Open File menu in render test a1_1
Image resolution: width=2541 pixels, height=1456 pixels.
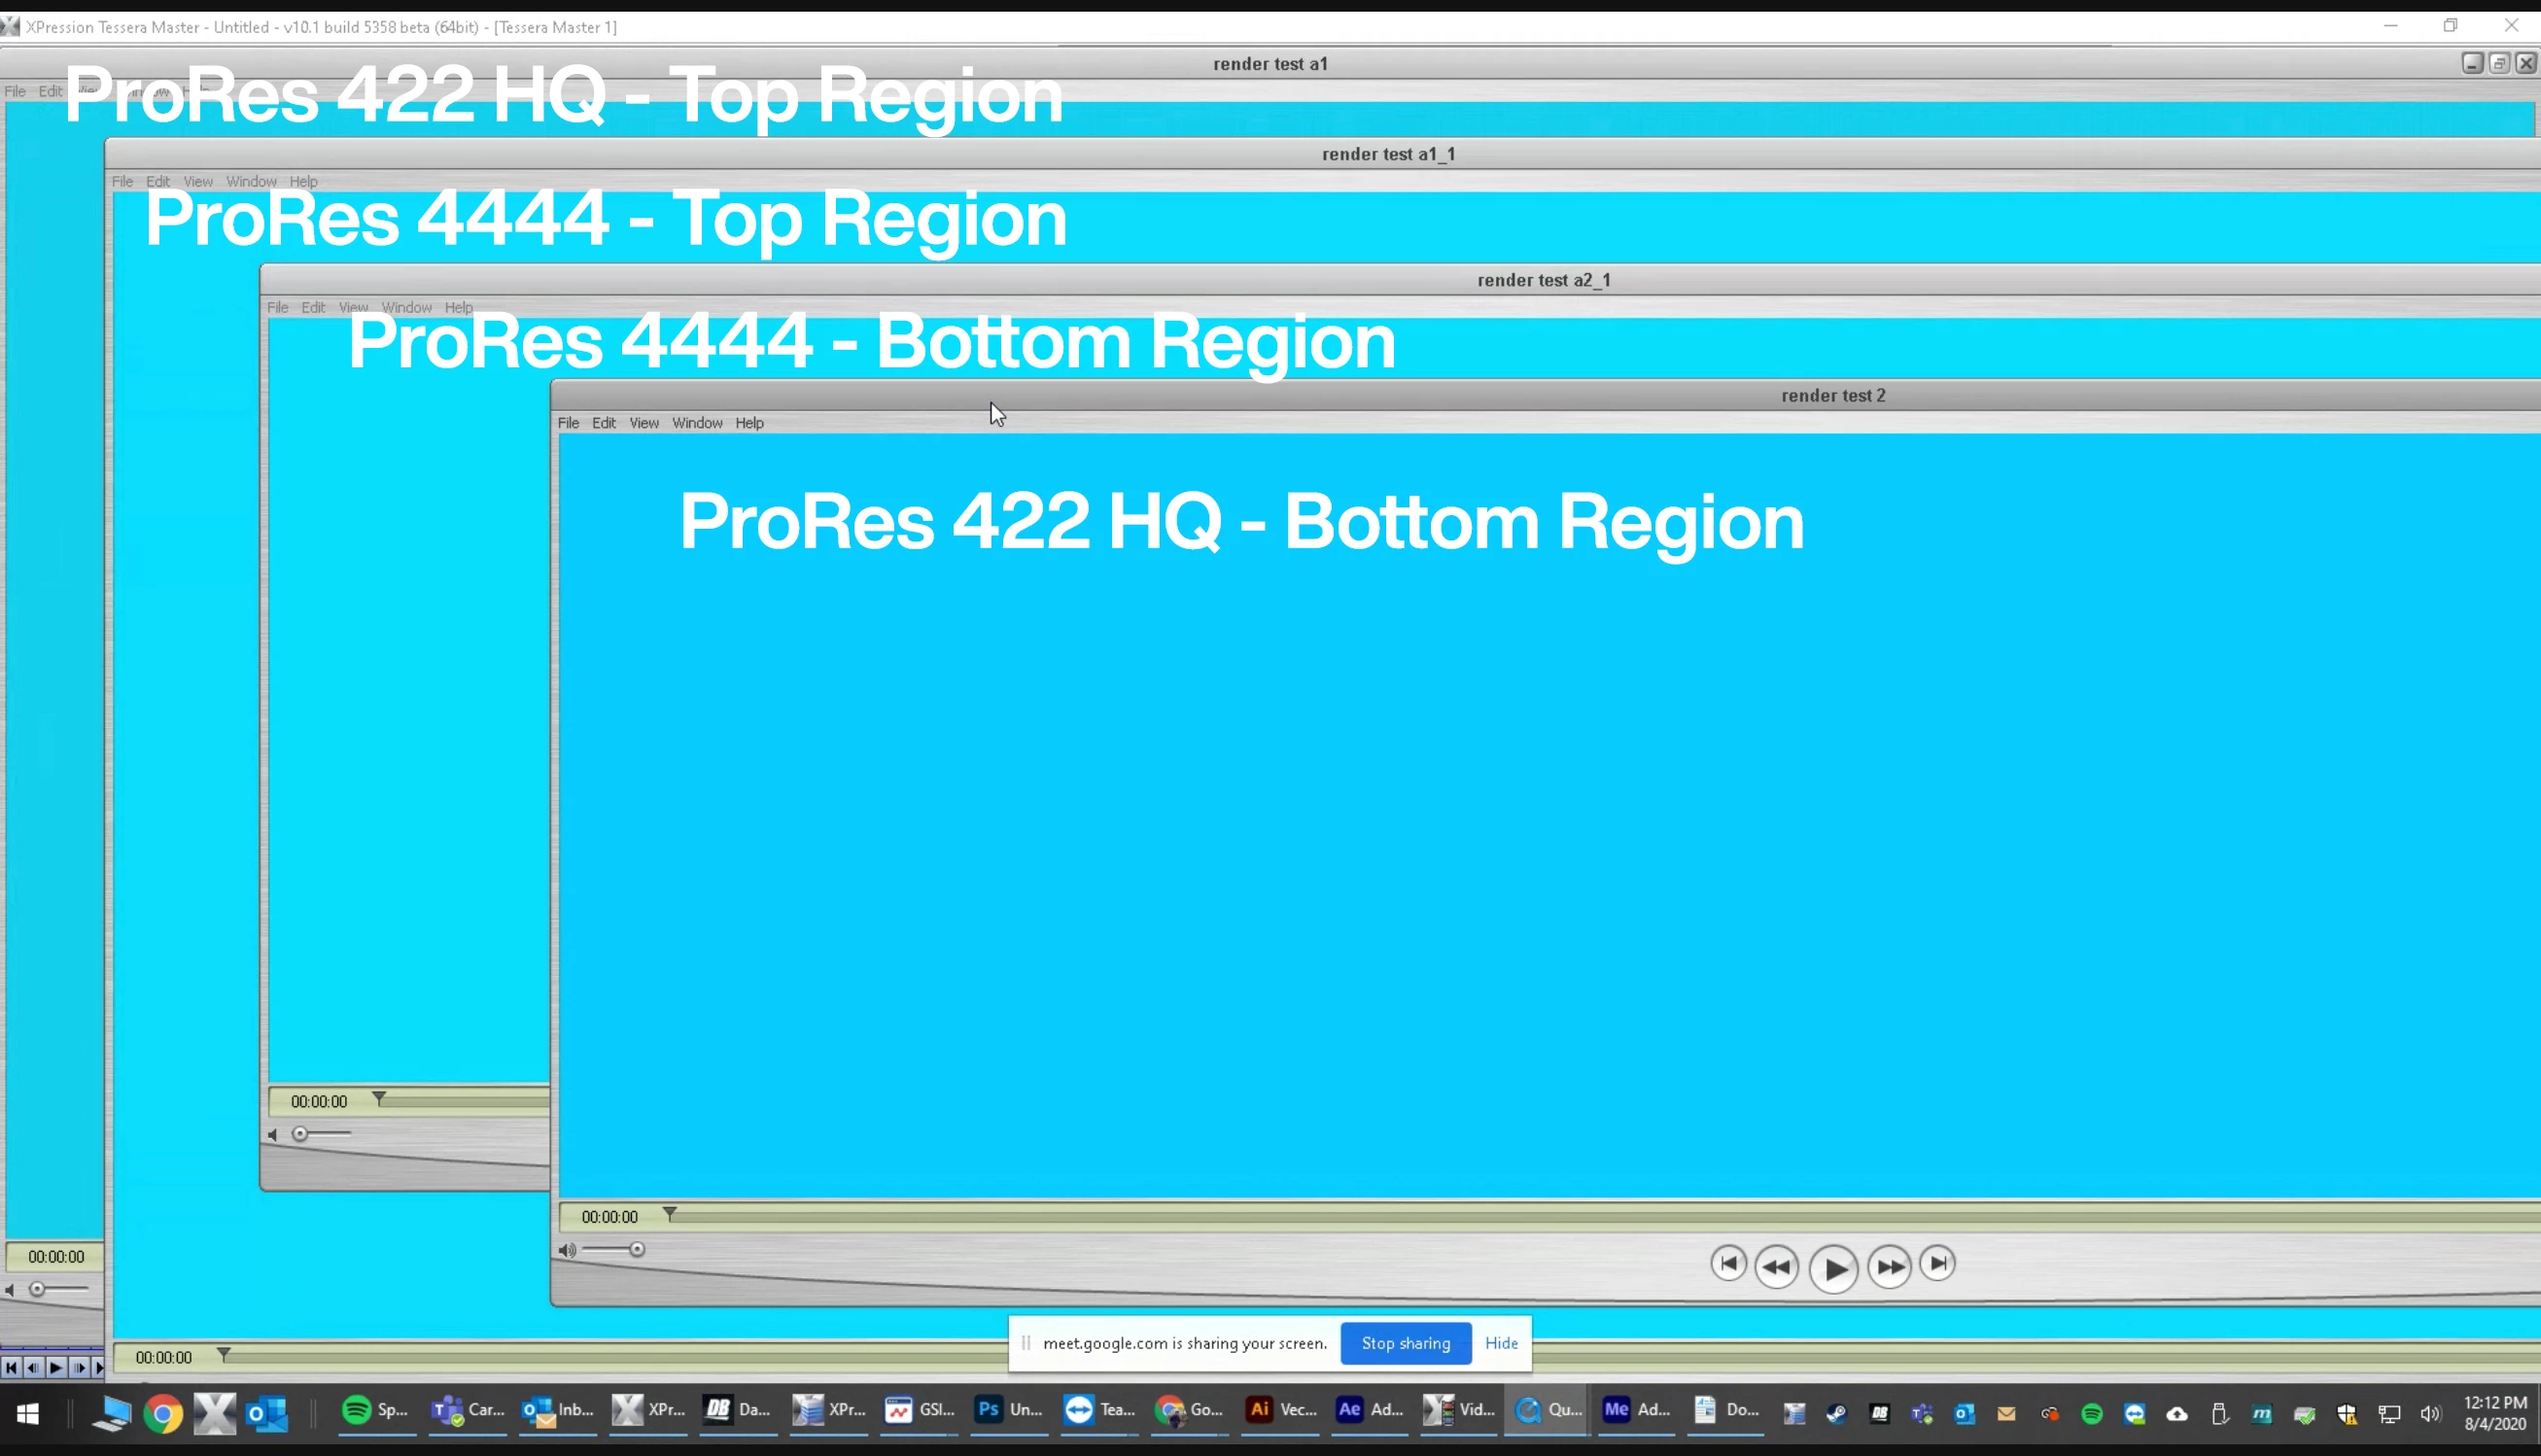tap(122, 181)
